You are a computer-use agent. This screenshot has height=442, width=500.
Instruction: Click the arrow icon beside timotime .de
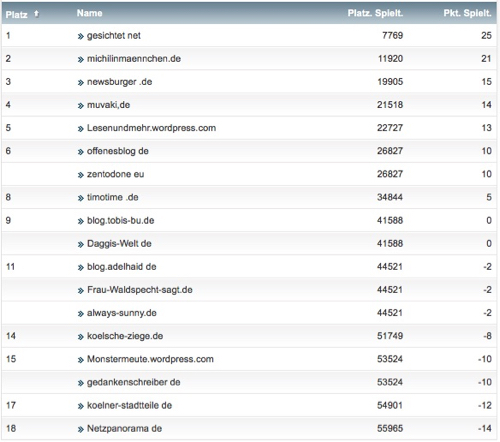click(x=80, y=198)
